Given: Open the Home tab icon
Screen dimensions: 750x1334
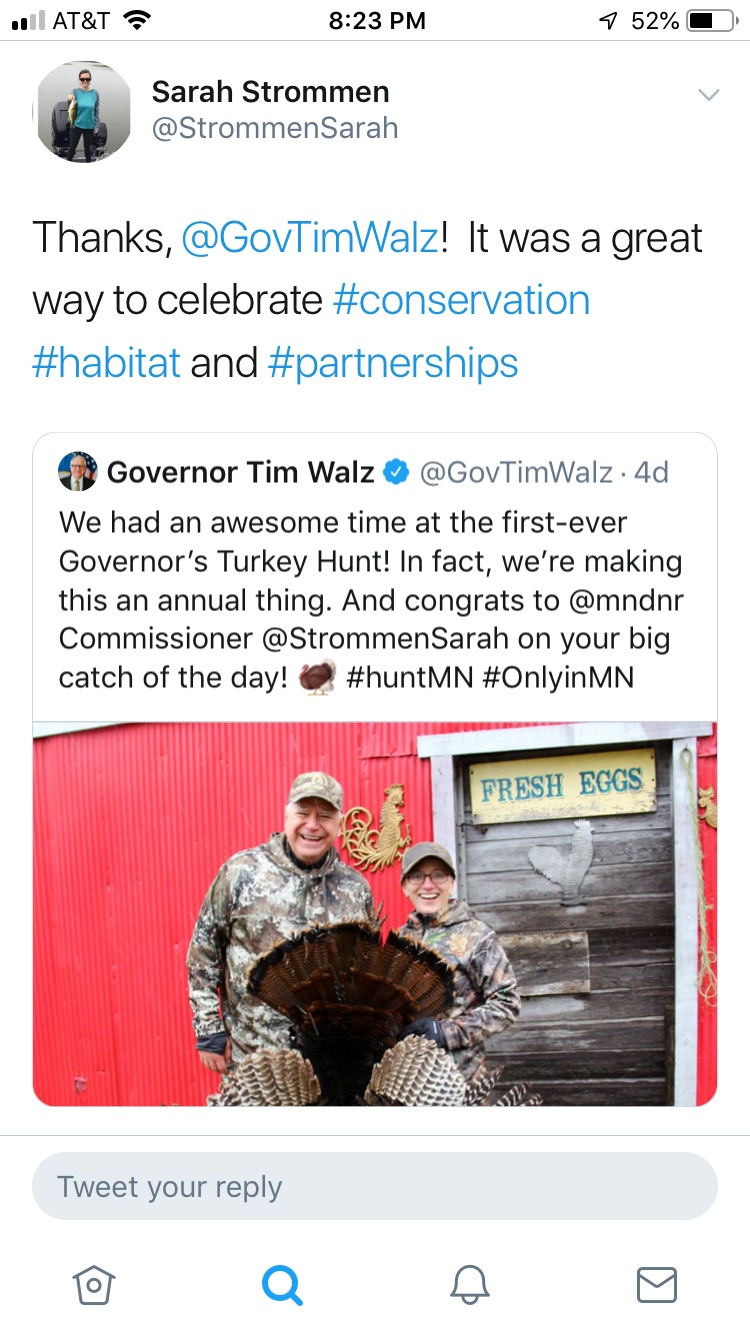Looking at the screenshot, I should pyautogui.click(x=94, y=1284).
